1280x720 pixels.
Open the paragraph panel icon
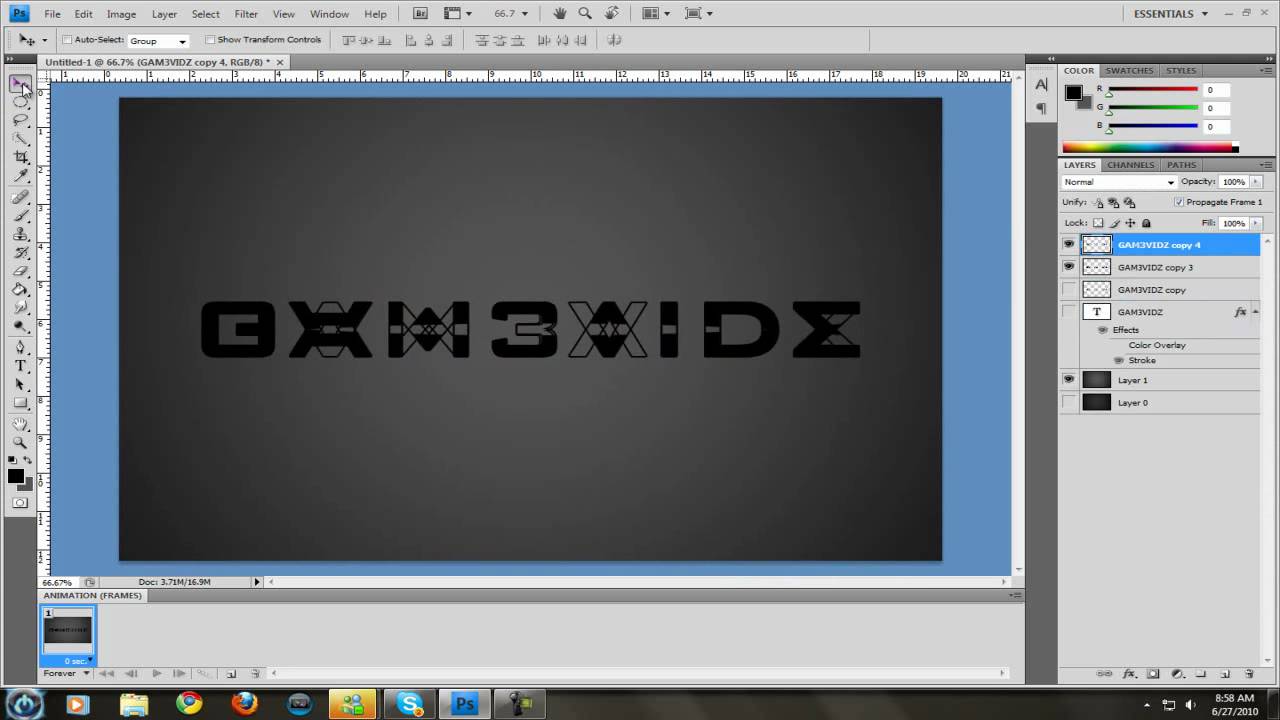pyautogui.click(x=1041, y=108)
